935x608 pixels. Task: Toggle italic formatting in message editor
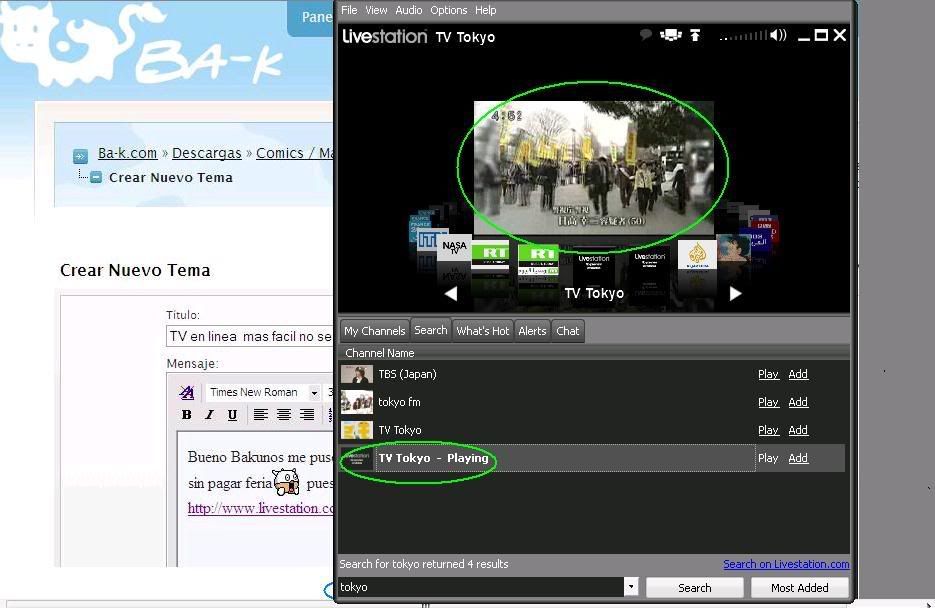pos(209,415)
